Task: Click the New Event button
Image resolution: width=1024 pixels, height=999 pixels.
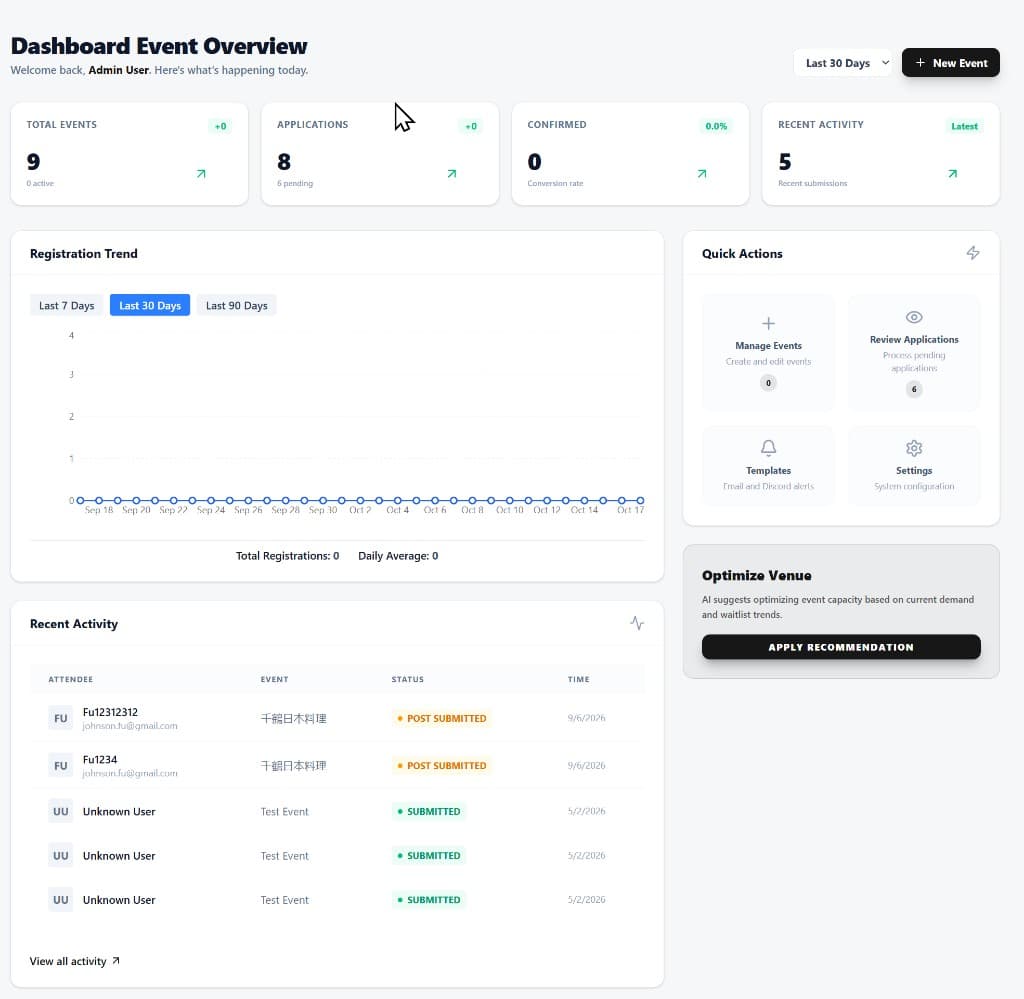Action: tap(951, 63)
